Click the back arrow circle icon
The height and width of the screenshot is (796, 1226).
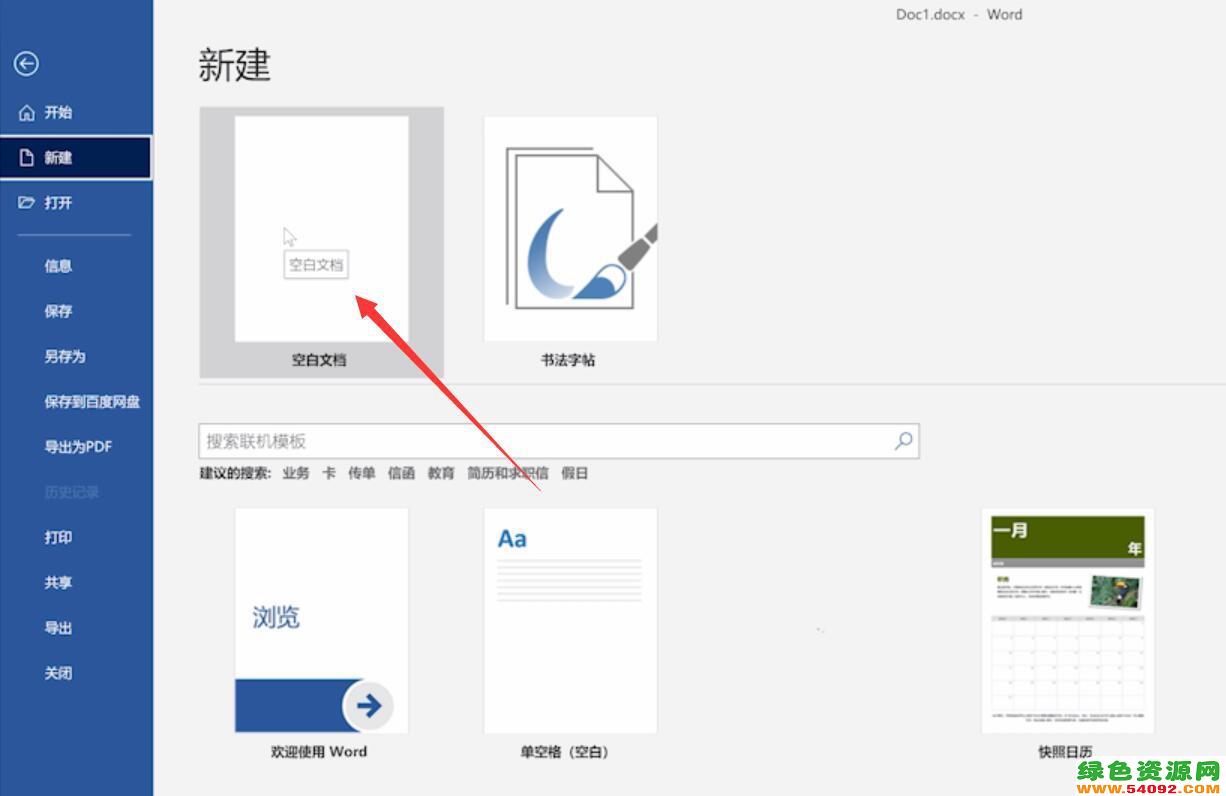26,64
